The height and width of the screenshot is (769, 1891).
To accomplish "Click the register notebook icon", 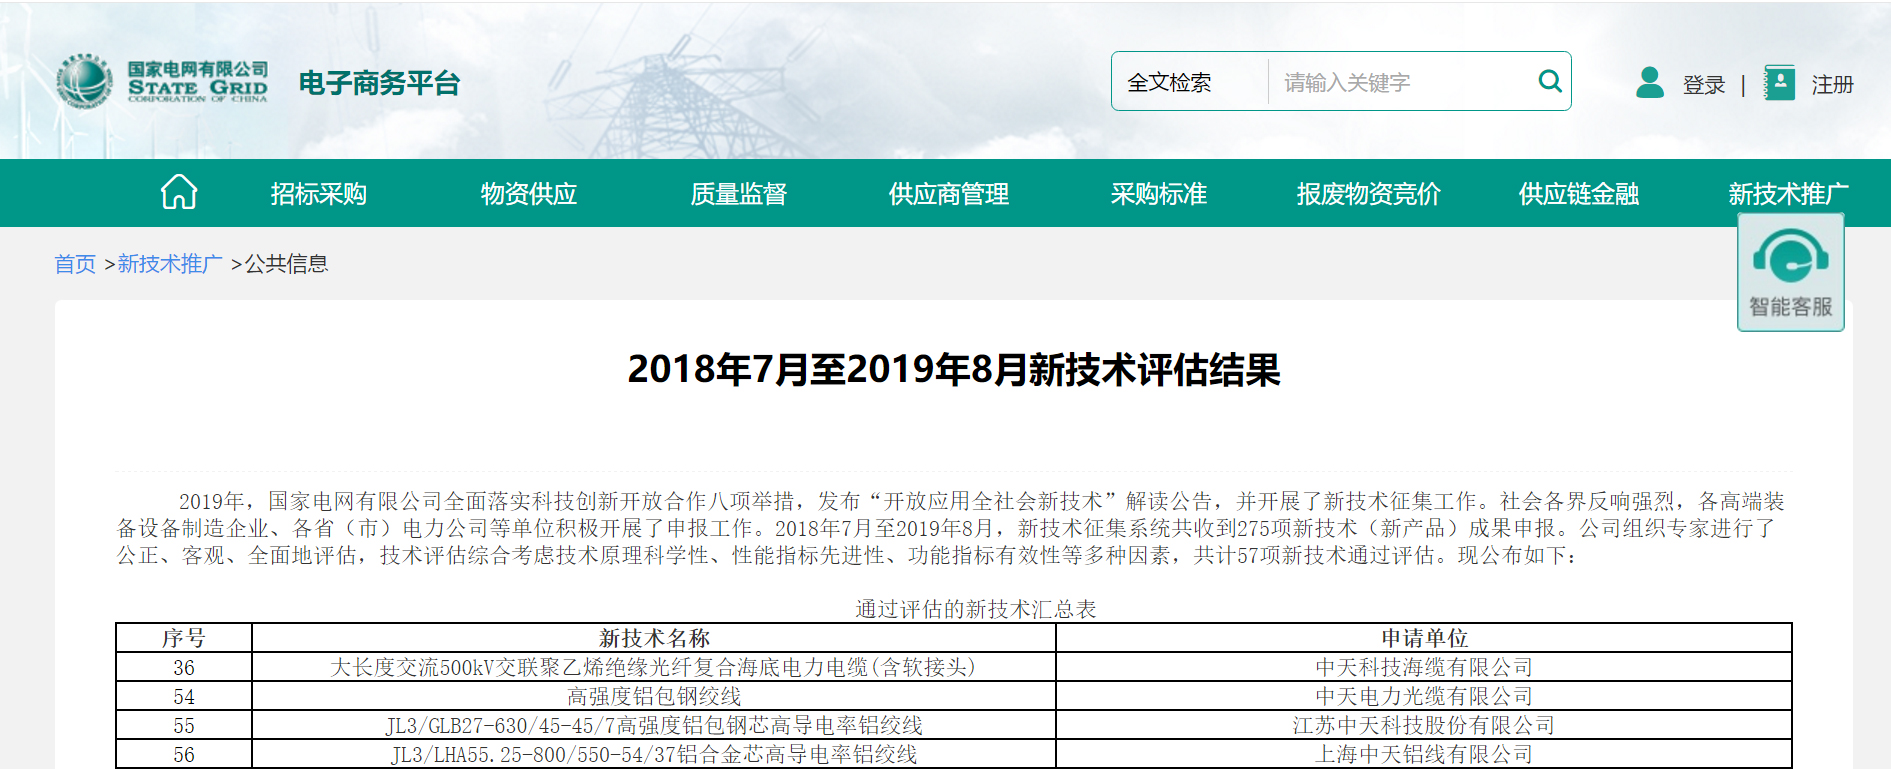I will pyautogui.click(x=1778, y=83).
